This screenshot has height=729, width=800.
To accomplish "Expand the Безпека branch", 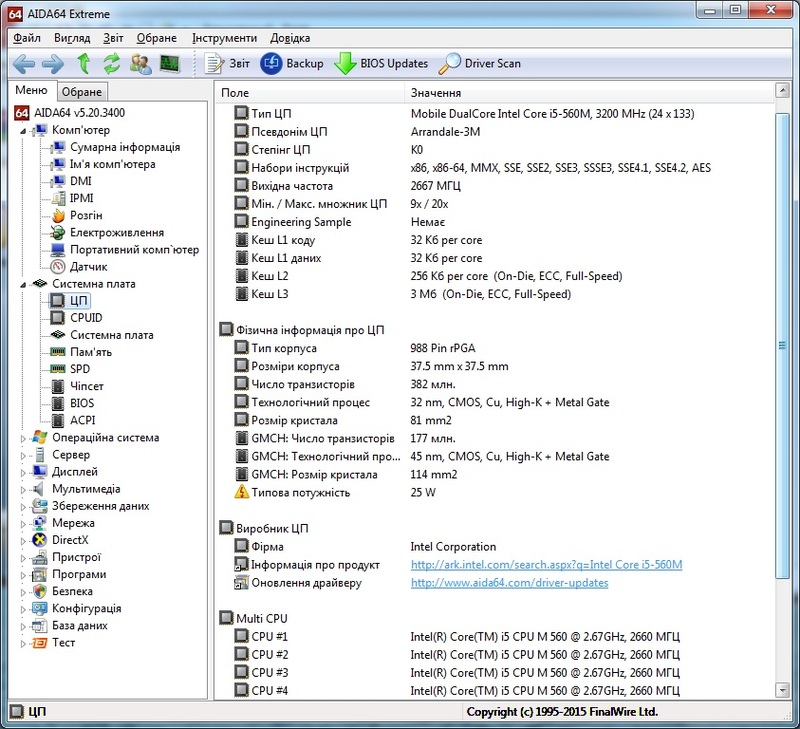I will point(23,592).
